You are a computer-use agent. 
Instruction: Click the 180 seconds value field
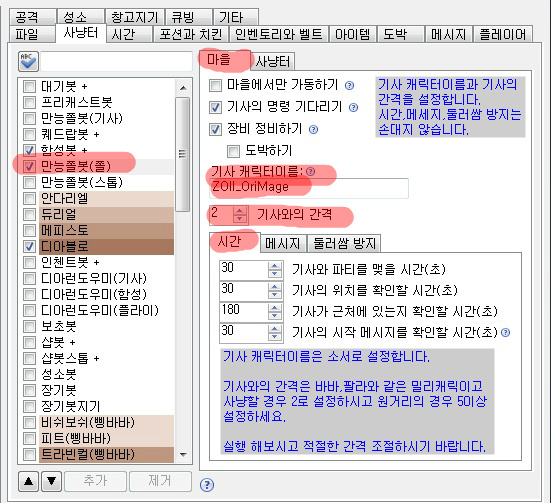click(x=244, y=312)
